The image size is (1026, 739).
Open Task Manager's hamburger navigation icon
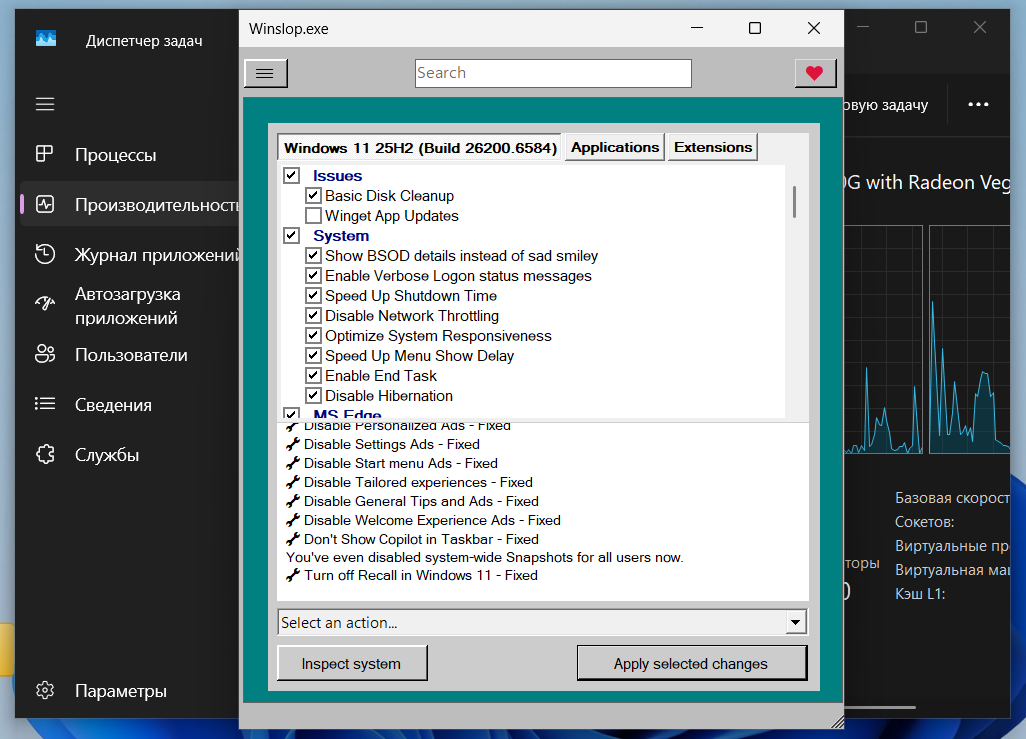tap(45, 104)
